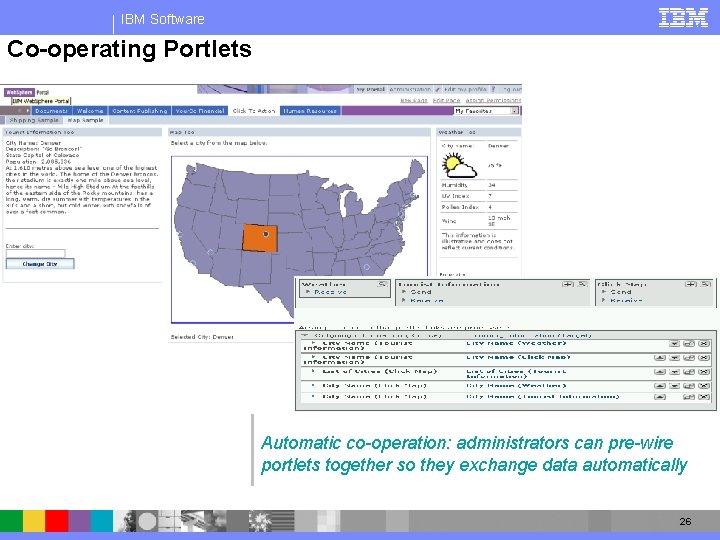Move down the wire targeting City Name (Click Map)
Screen dimensions: 720x540
(x=674, y=358)
